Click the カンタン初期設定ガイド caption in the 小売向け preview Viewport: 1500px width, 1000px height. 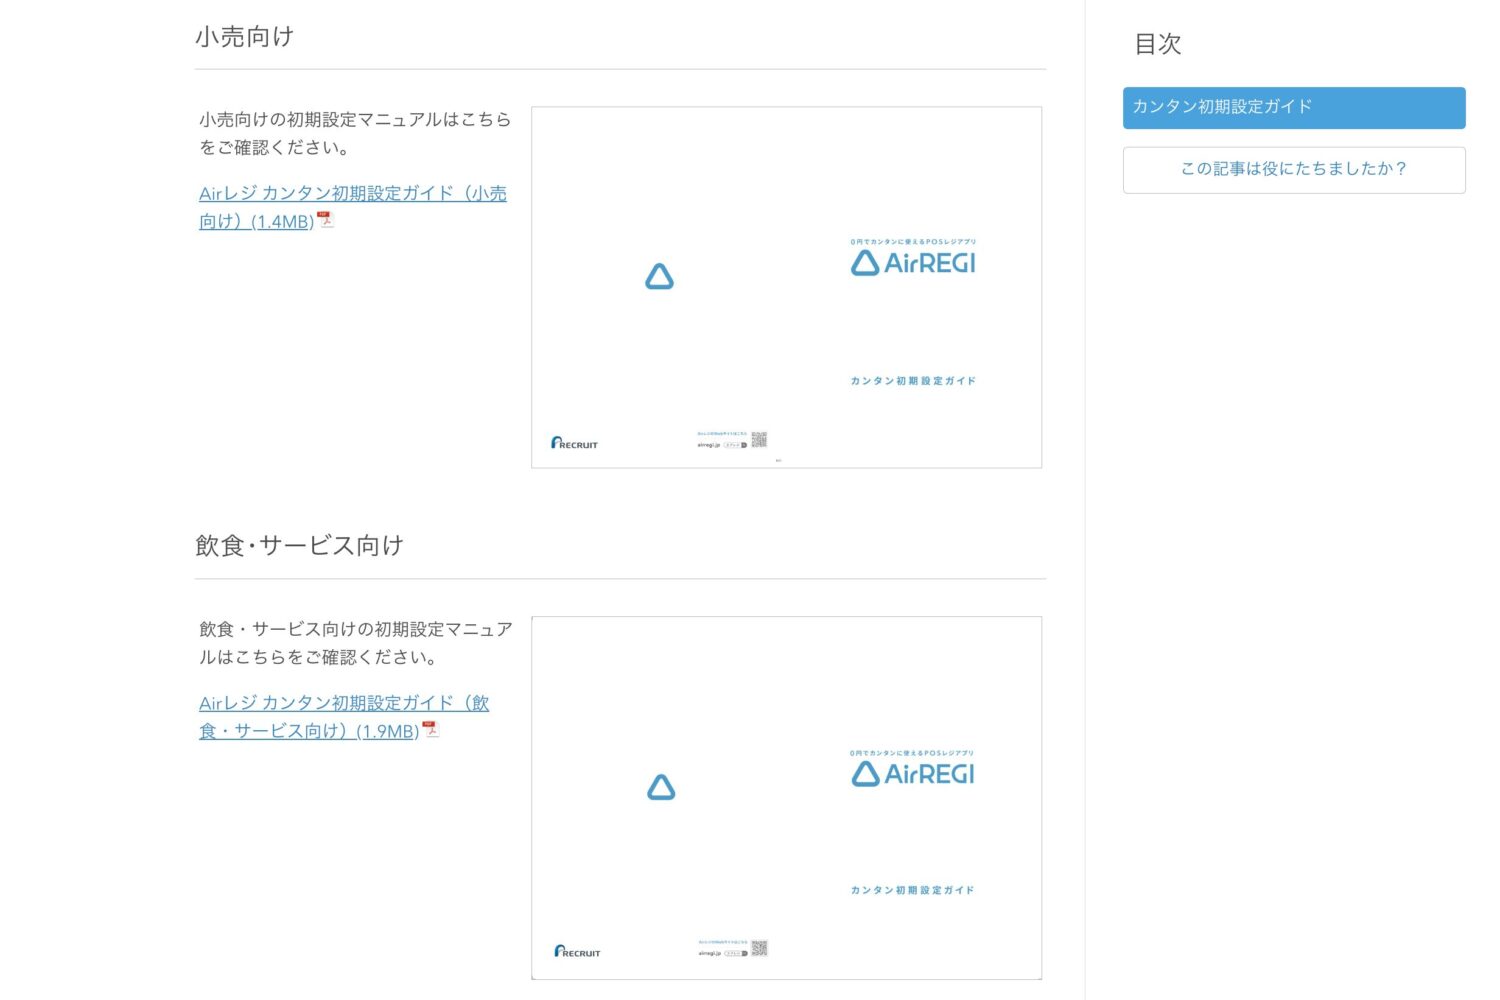click(913, 381)
